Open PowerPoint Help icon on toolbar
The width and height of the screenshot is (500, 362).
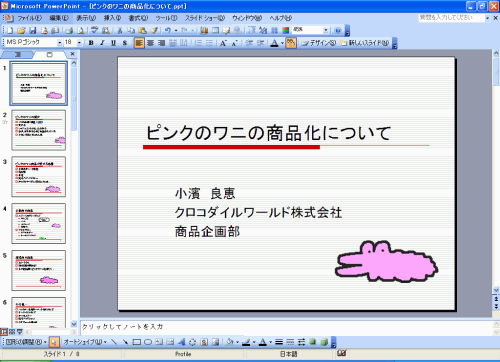(338, 31)
